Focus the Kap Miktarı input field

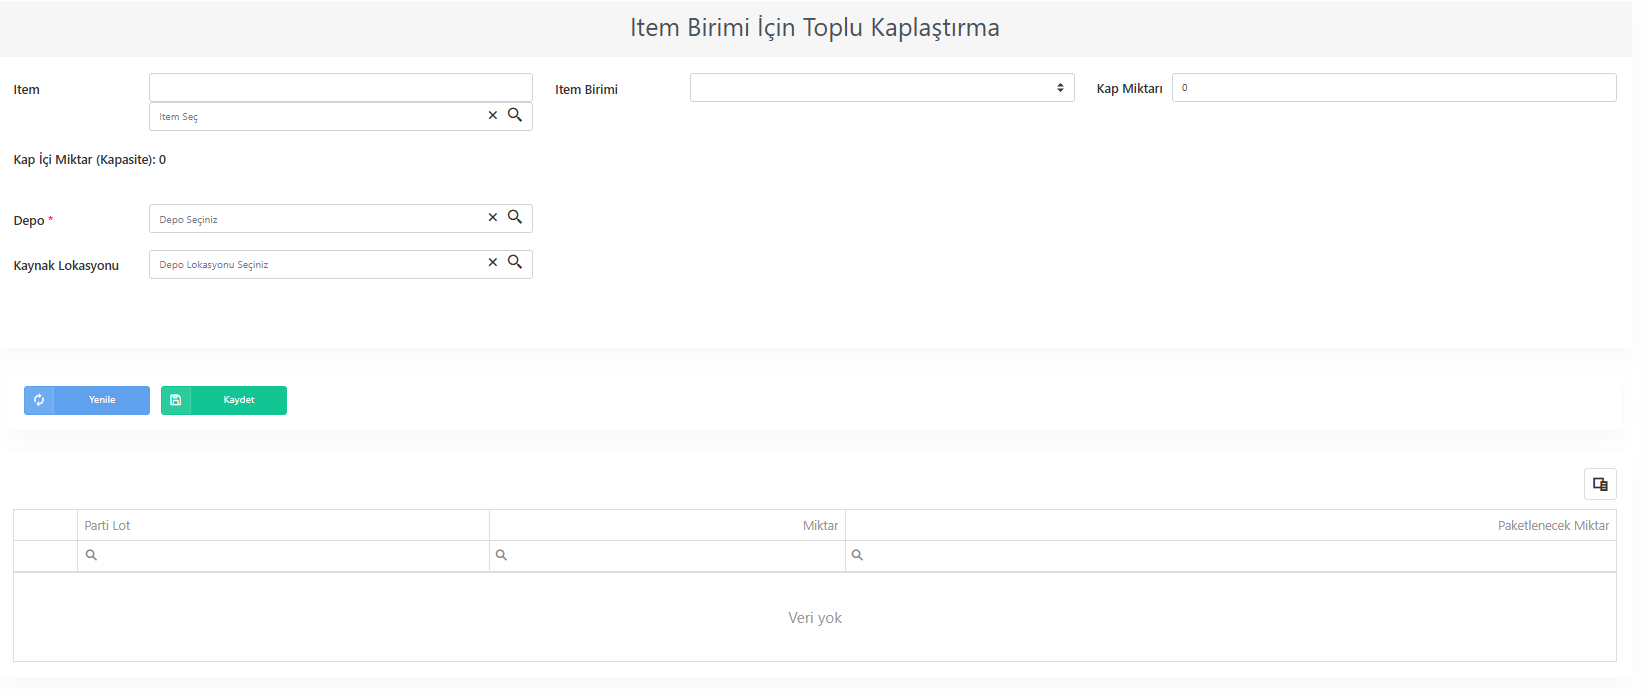coord(1394,88)
